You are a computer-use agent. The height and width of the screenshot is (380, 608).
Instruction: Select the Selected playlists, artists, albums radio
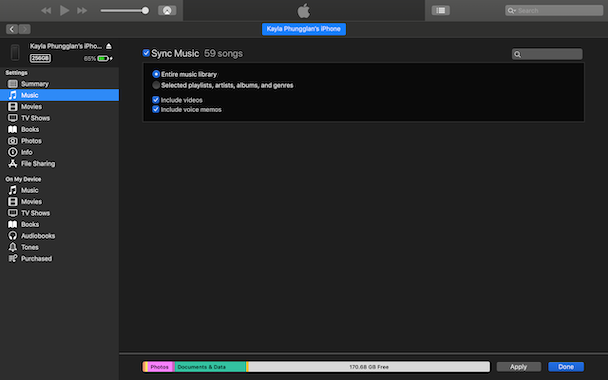156,85
